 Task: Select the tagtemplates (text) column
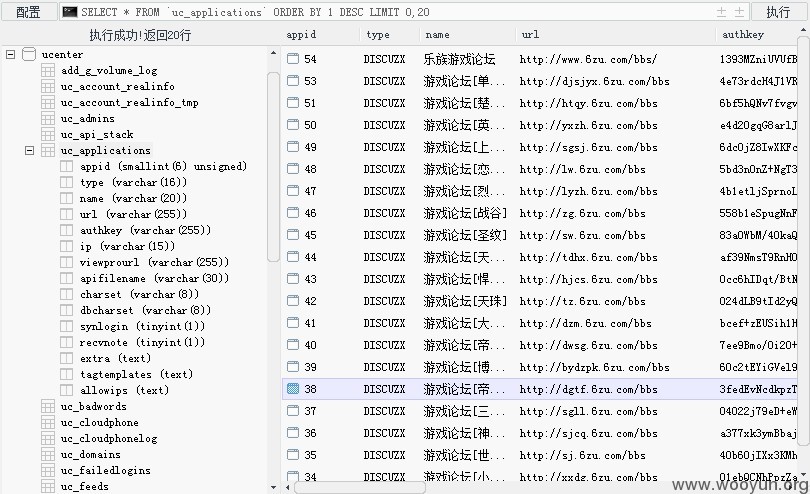click(x=136, y=375)
